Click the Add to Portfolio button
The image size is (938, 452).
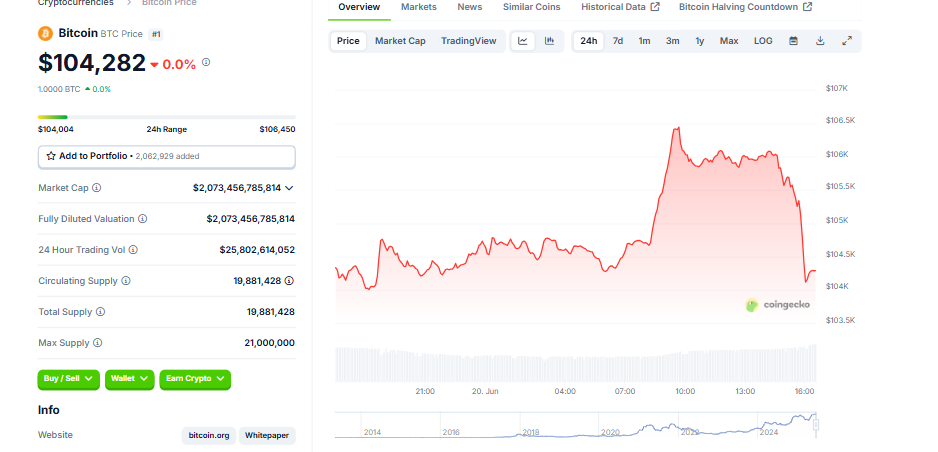pos(166,157)
